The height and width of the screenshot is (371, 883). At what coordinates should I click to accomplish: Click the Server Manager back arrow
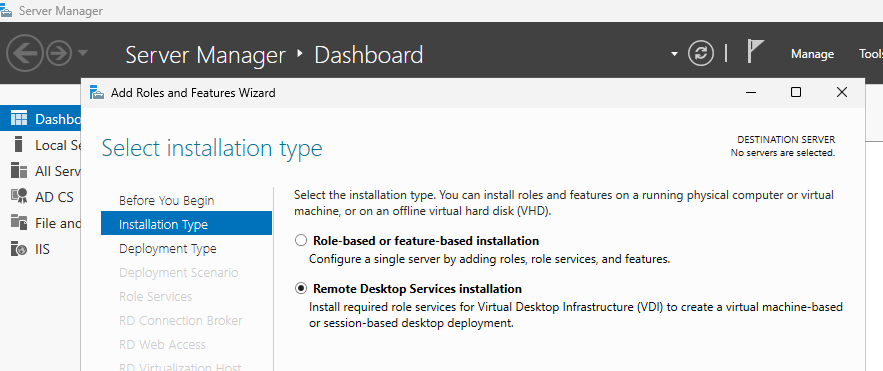(24, 53)
